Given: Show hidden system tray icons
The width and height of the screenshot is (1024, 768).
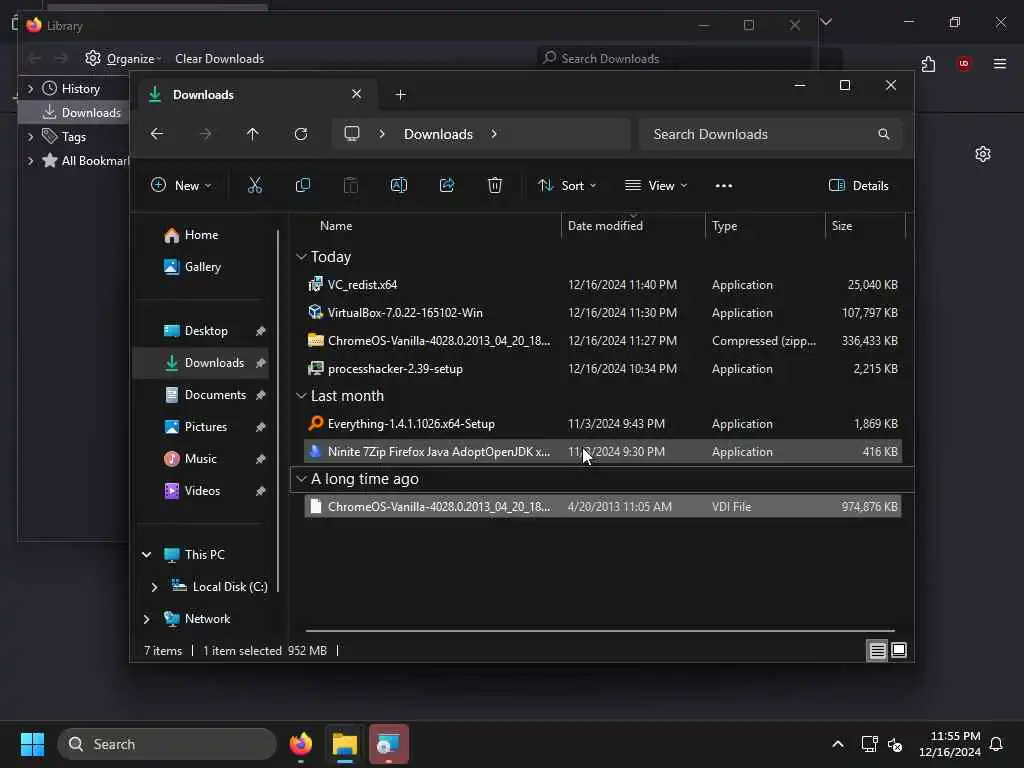Looking at the screenshot, I should (x=838, y=744).
